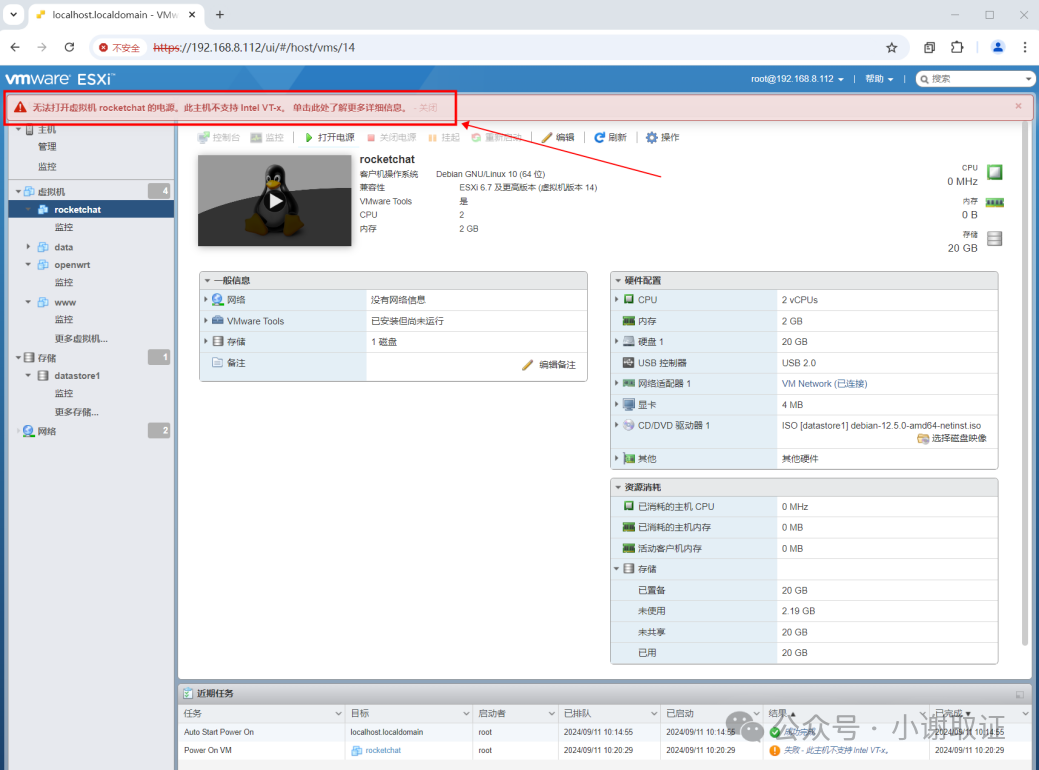Expand the data VM tree node

(x=28, y=247)
